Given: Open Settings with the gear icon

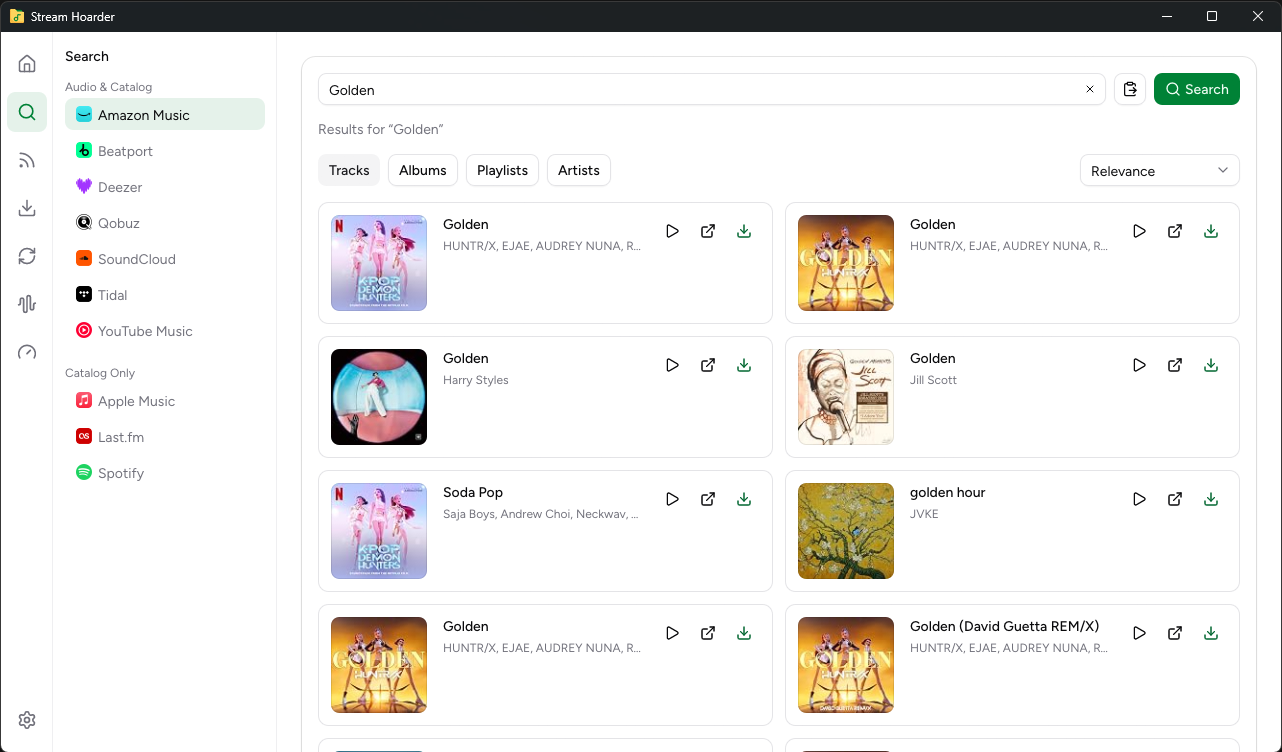Looking at the screenshot, I should (27, 720).
